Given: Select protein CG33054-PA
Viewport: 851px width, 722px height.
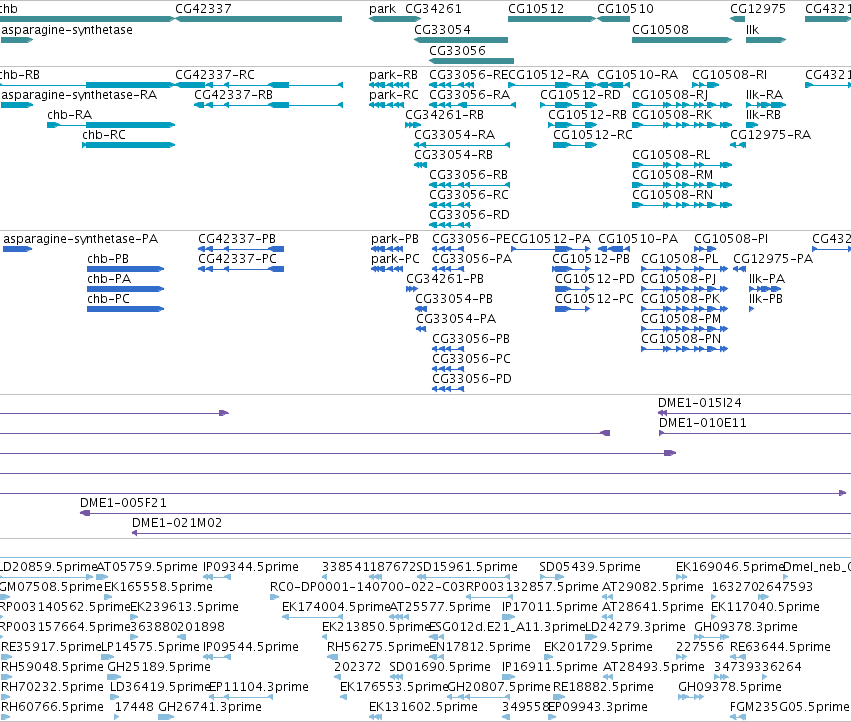Looking at the screenshot, I should pos(456,319).
